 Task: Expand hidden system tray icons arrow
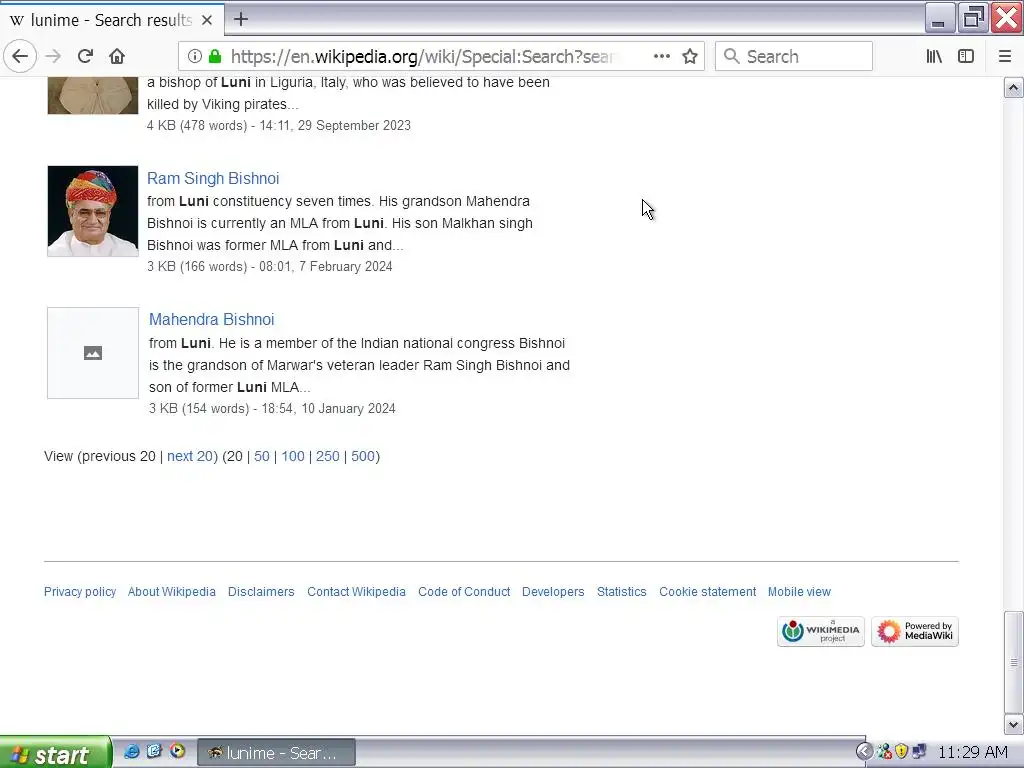[x=864, y=752]
